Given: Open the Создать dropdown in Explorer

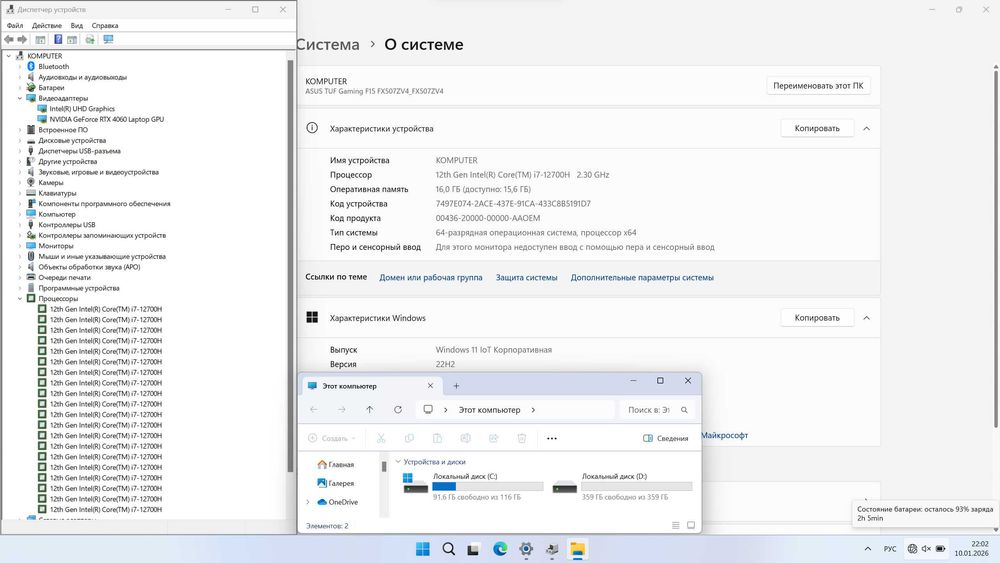Looking at the screenshot, I should [332, 438].
